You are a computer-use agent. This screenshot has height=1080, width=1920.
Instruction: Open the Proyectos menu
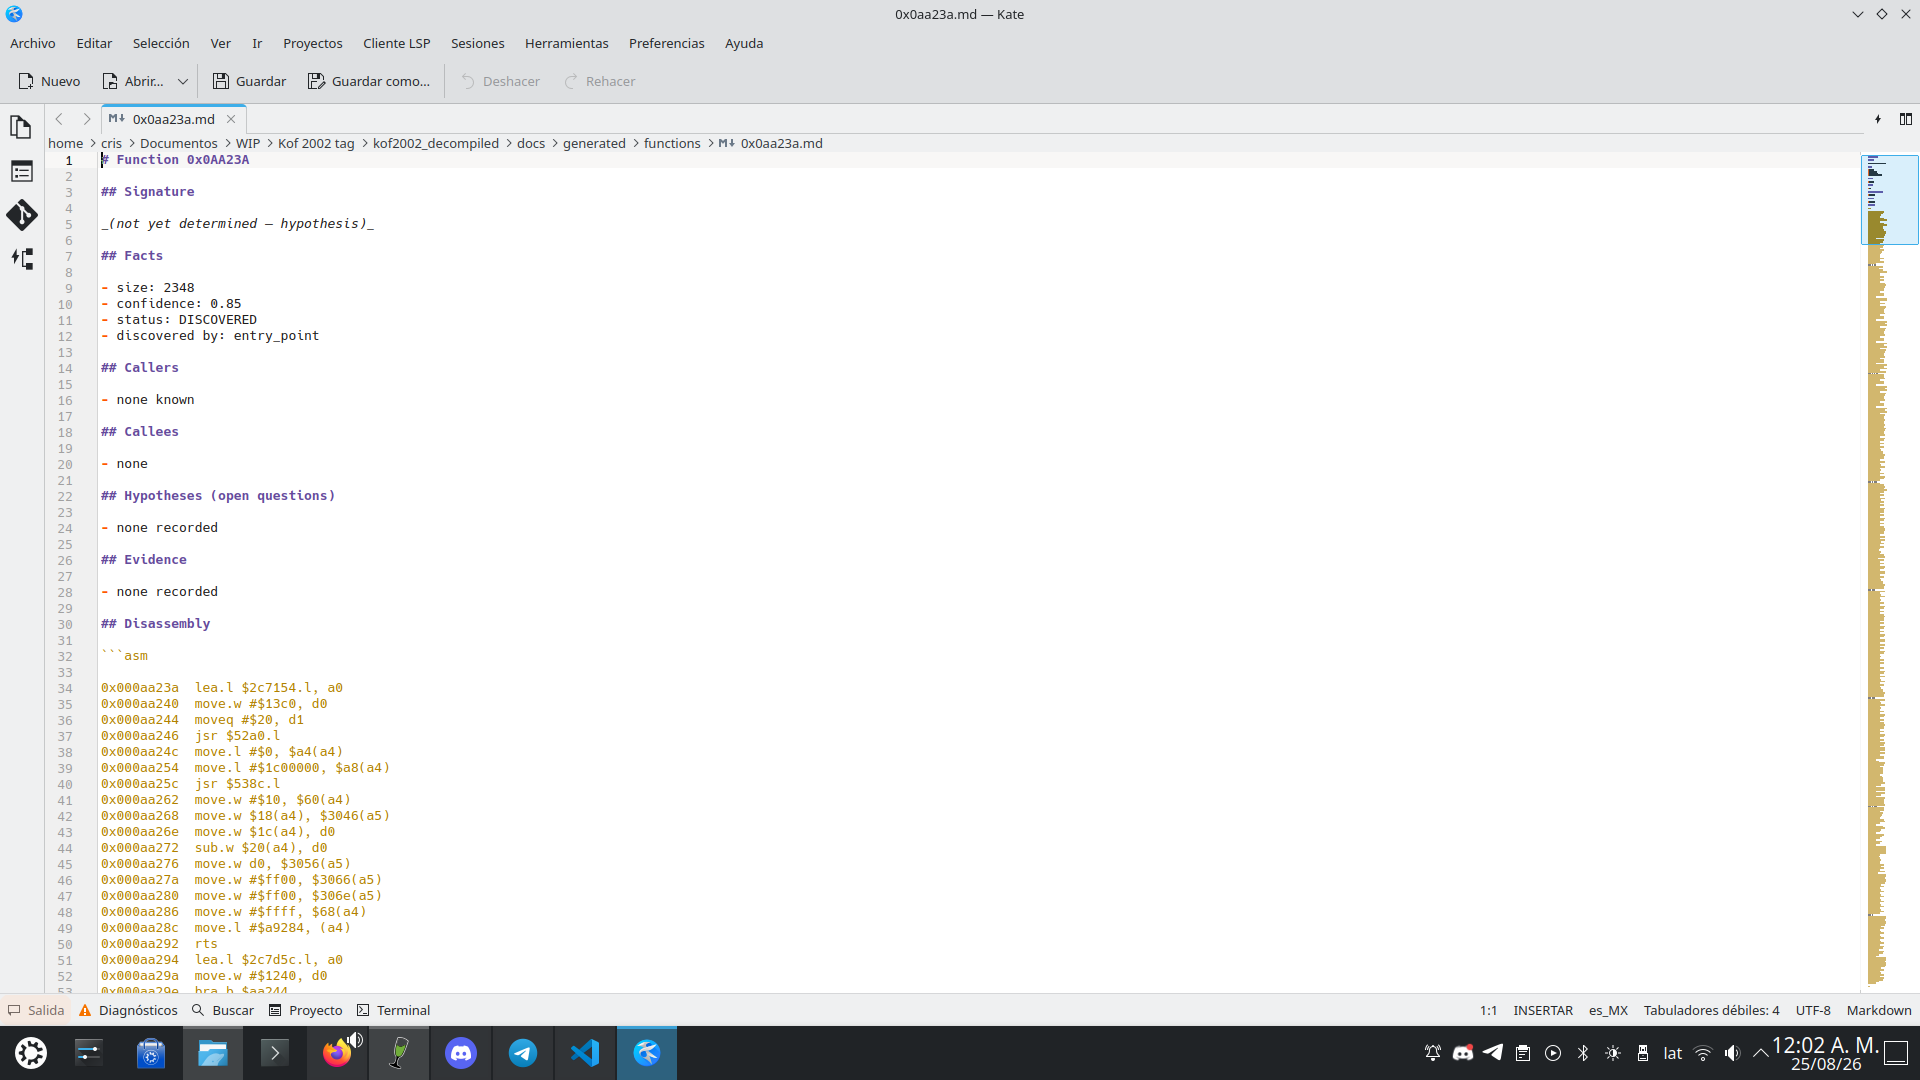(x=313, y=43)
